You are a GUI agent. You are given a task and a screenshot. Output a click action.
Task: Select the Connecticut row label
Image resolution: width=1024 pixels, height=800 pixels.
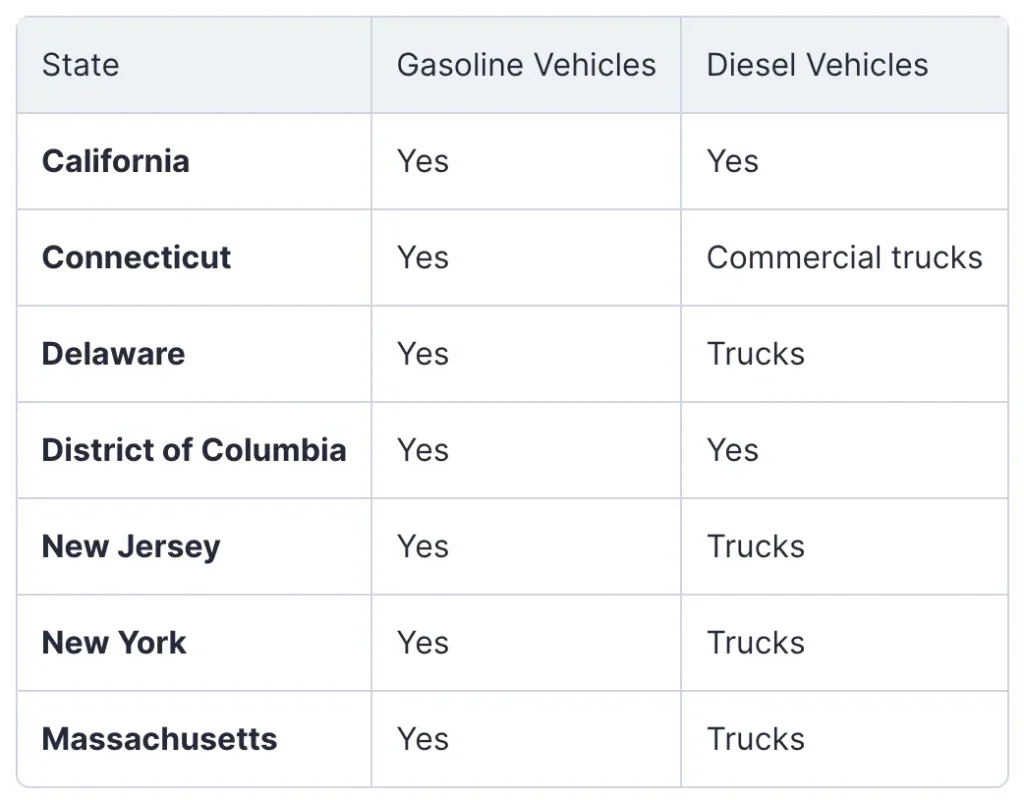point(136,258)
